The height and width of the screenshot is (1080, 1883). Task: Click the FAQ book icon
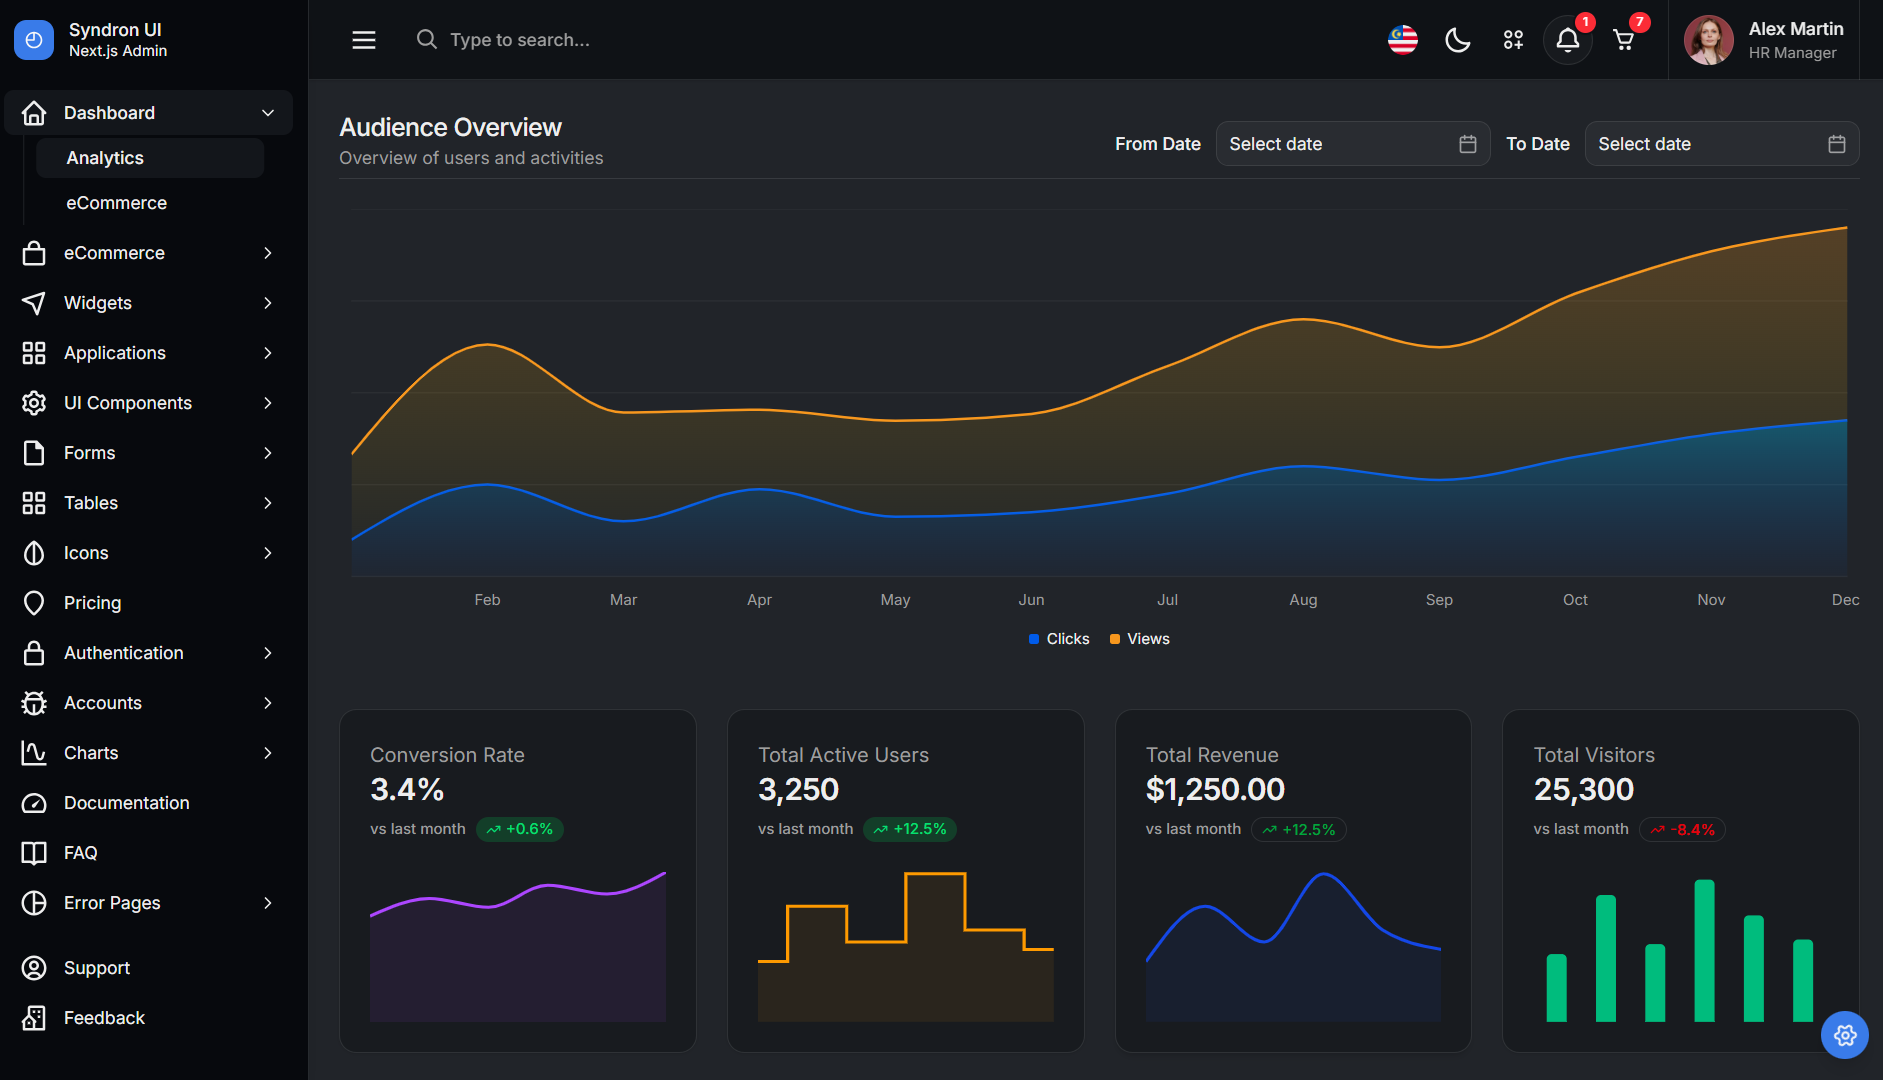click(x=34, y=853)
